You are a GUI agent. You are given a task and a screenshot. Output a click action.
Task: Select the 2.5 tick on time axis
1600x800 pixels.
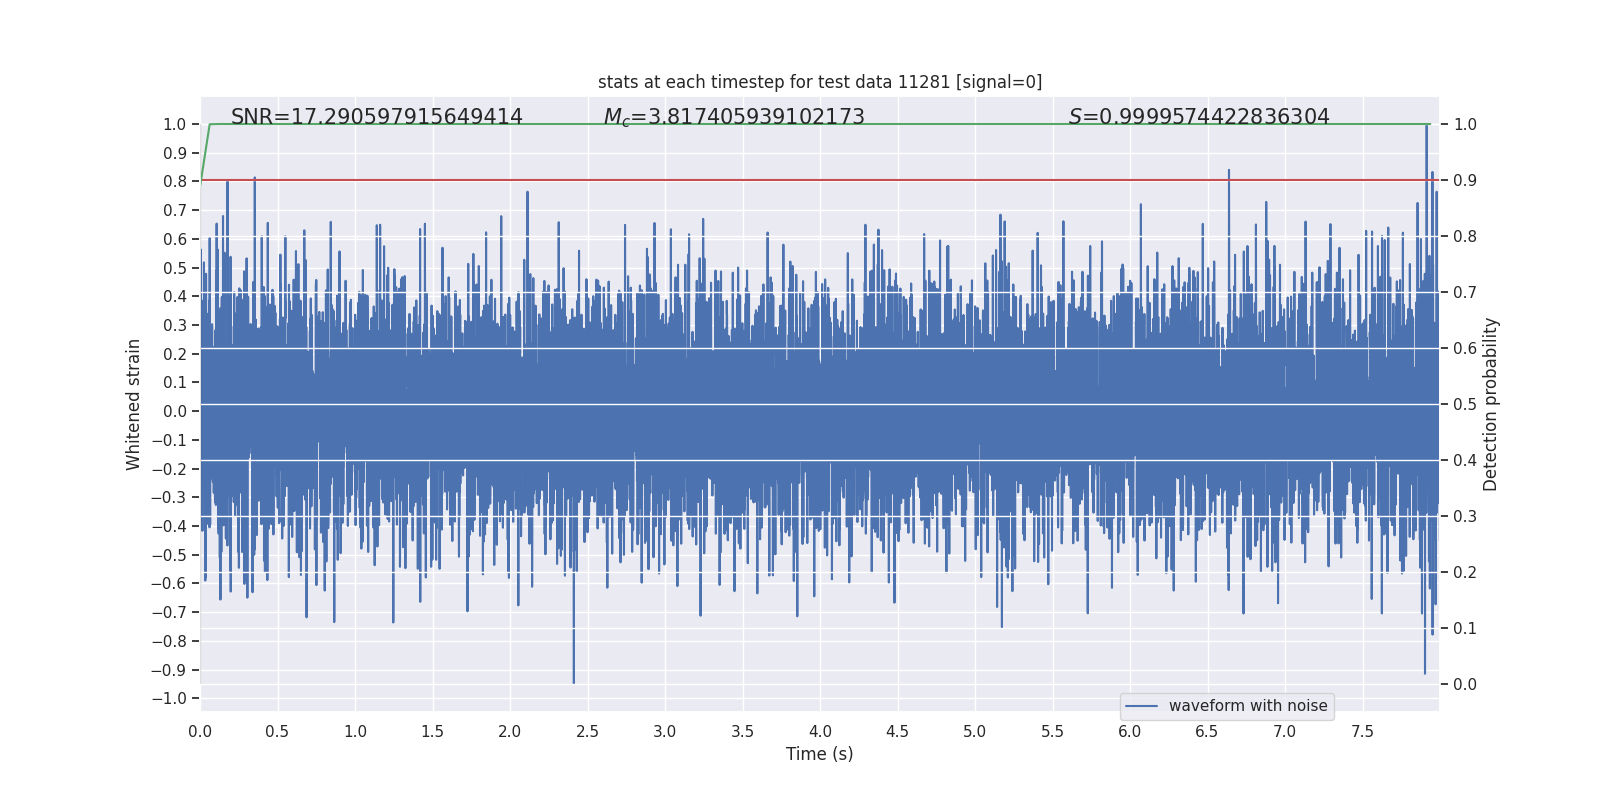coord(587,732)
